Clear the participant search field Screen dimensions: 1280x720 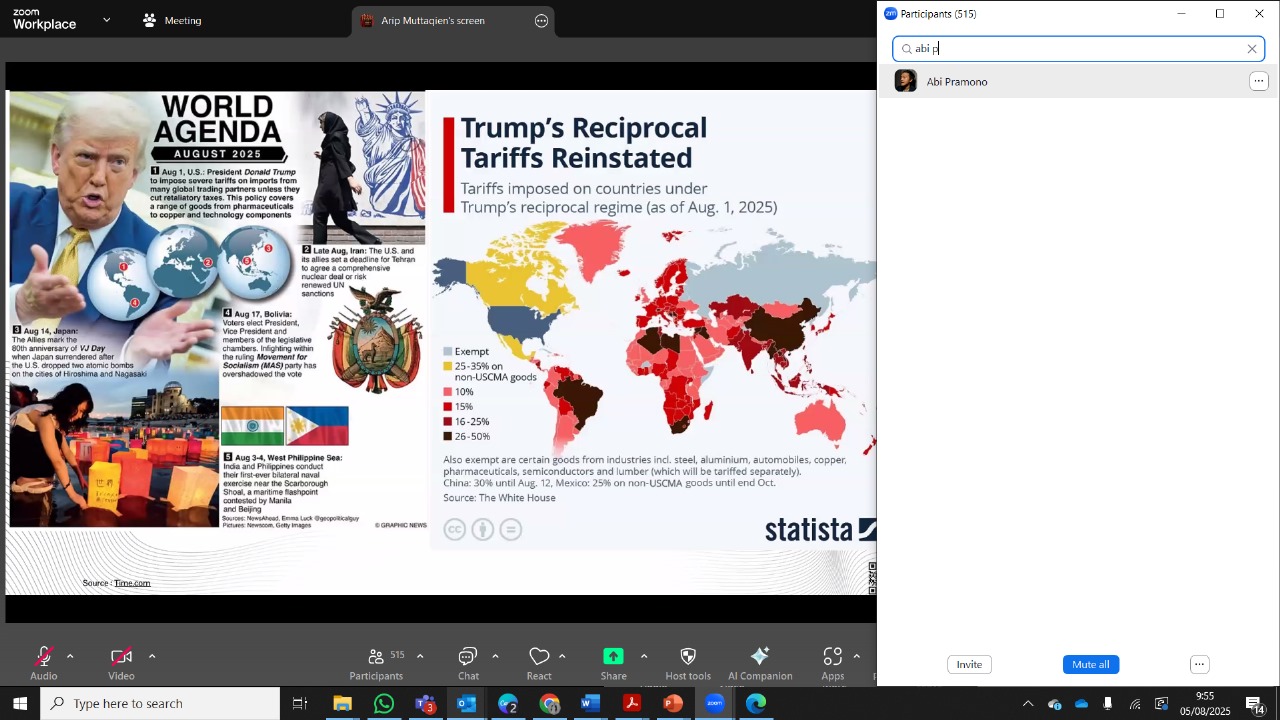(x=1252, y=49)
